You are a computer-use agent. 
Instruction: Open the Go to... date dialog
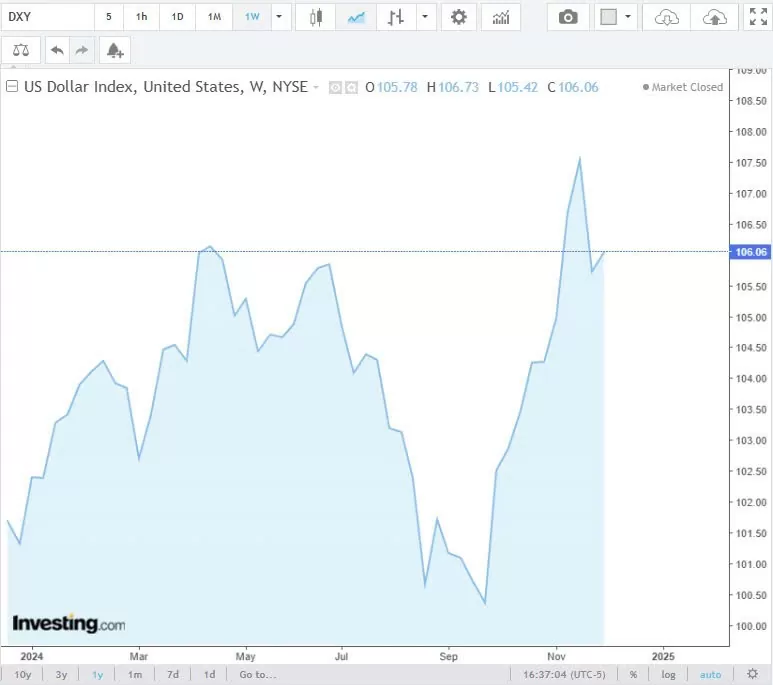257,674
